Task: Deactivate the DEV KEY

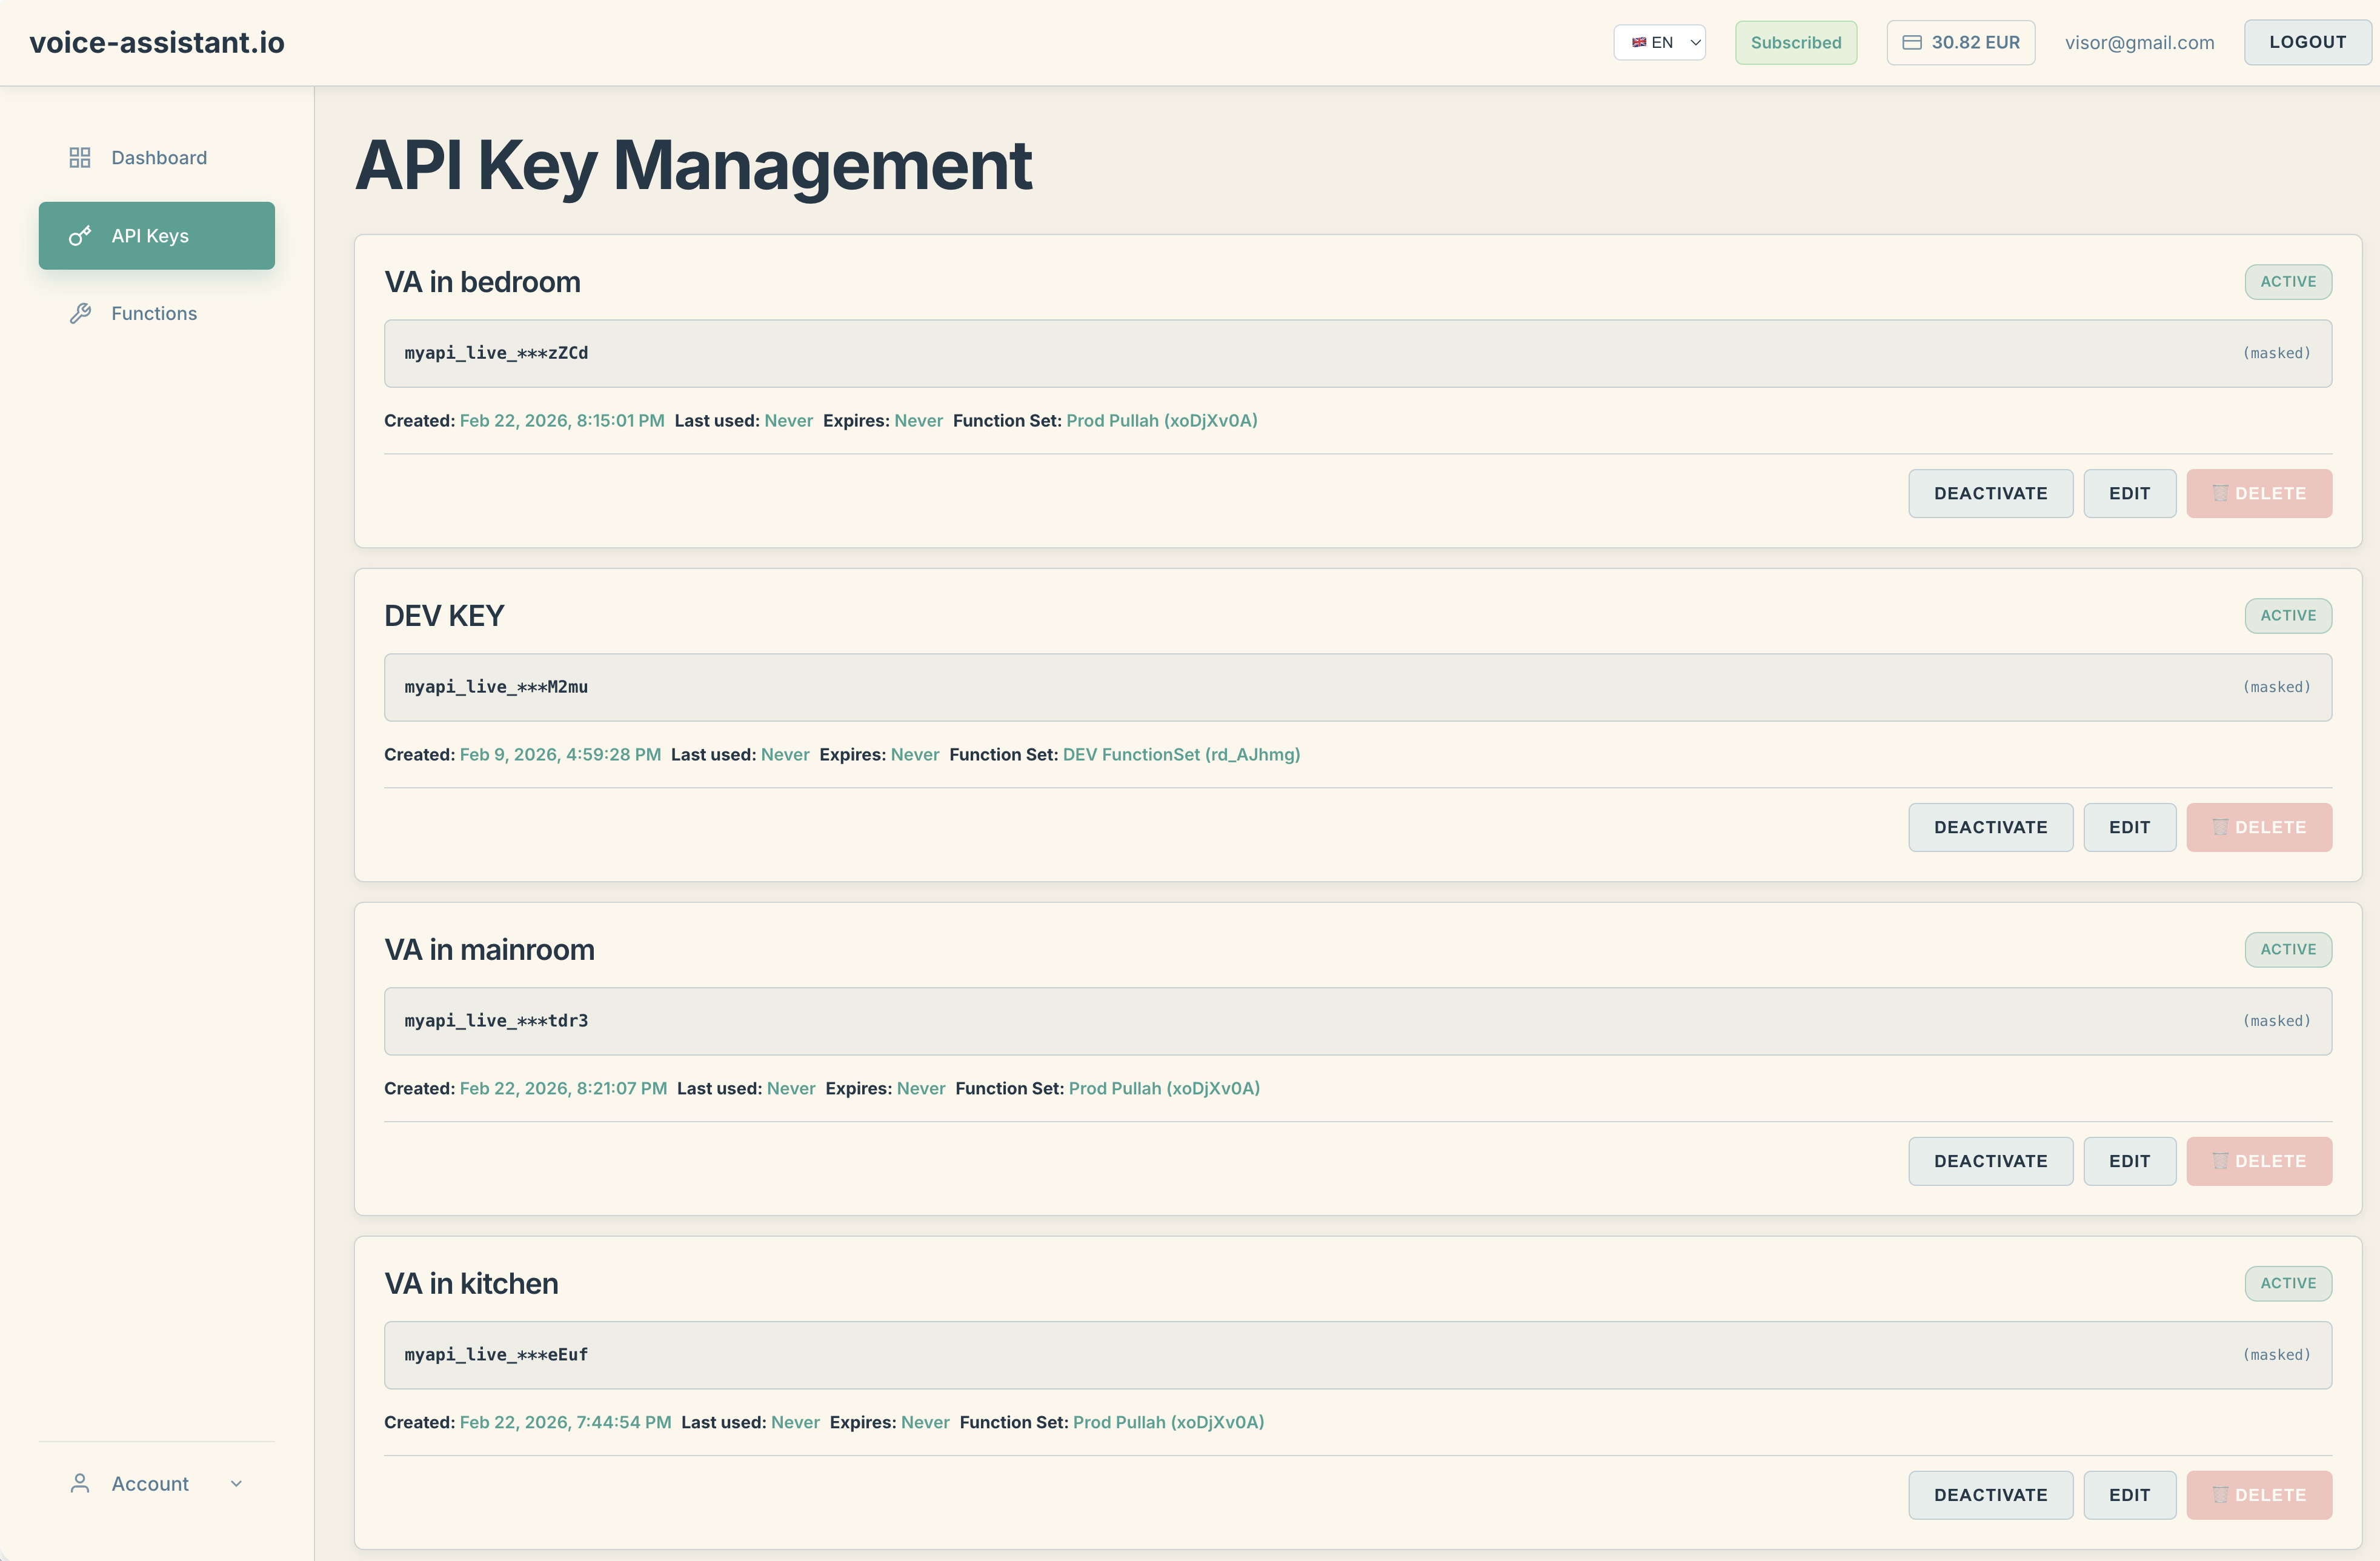Action: (1989, 827)
